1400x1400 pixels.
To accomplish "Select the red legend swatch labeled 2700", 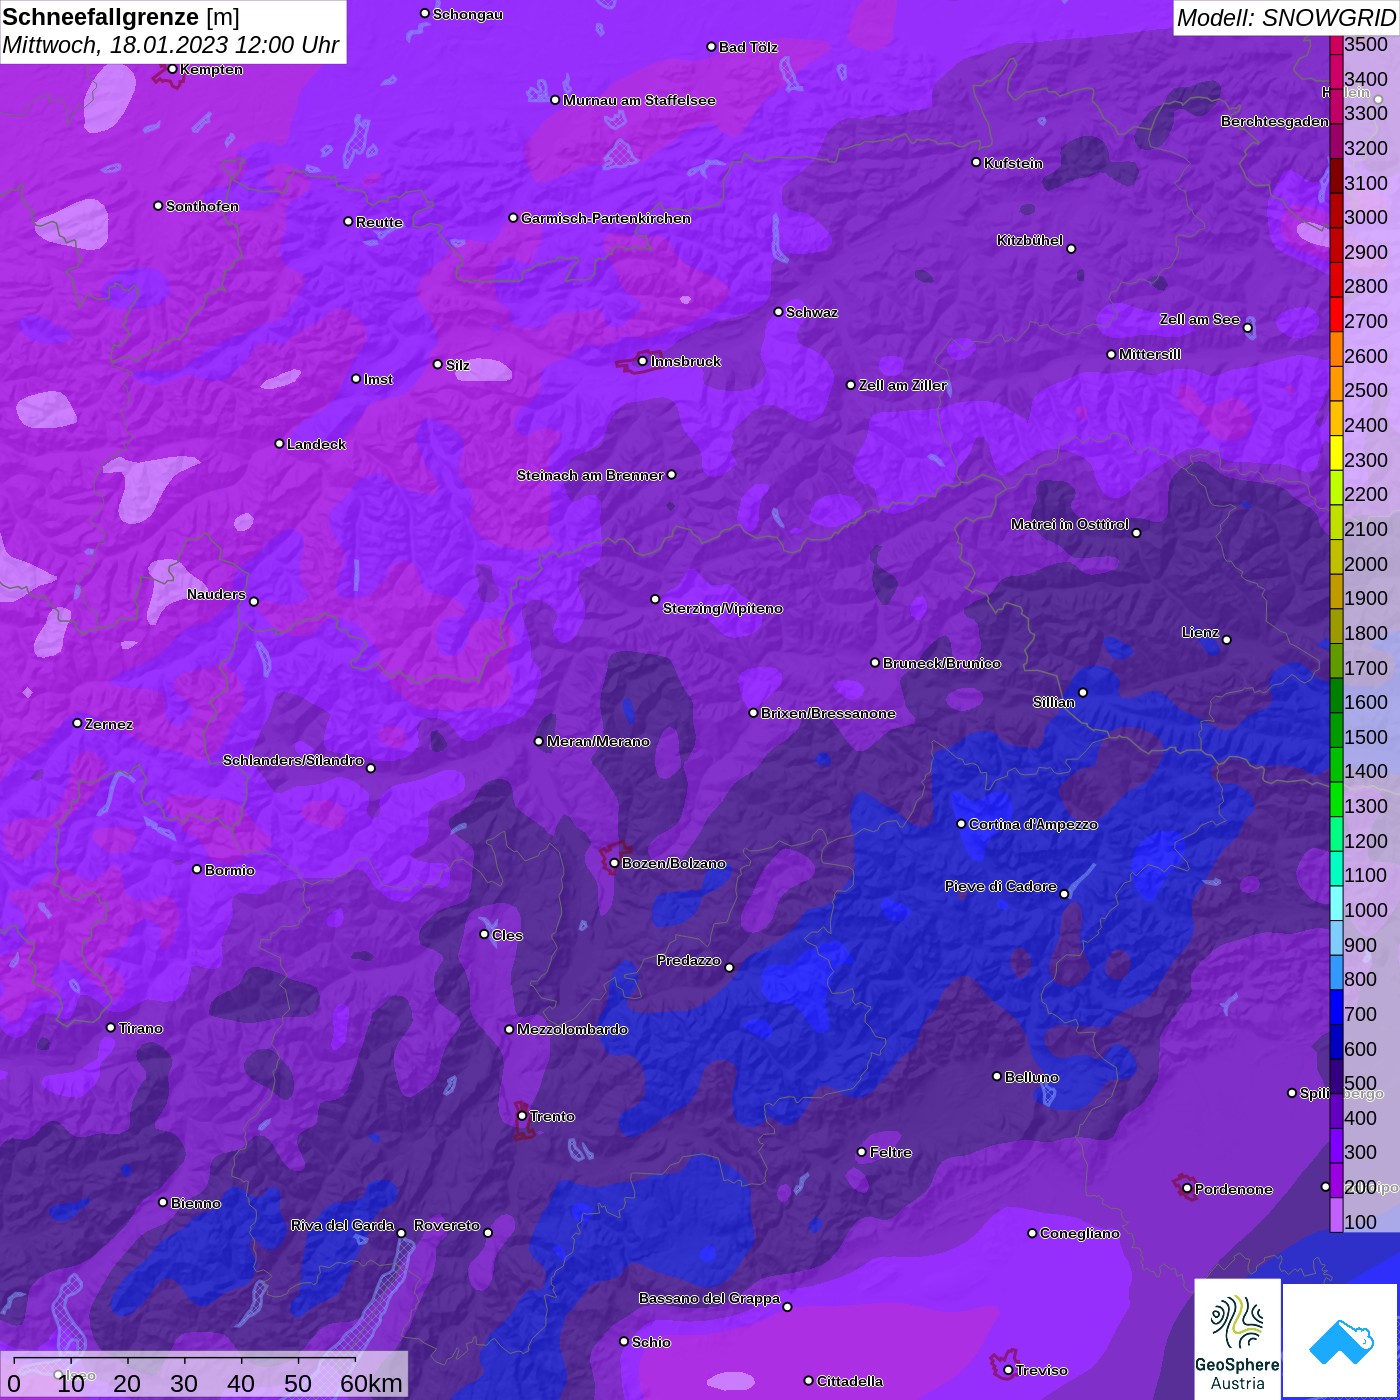I will (x=1336, y=314).
